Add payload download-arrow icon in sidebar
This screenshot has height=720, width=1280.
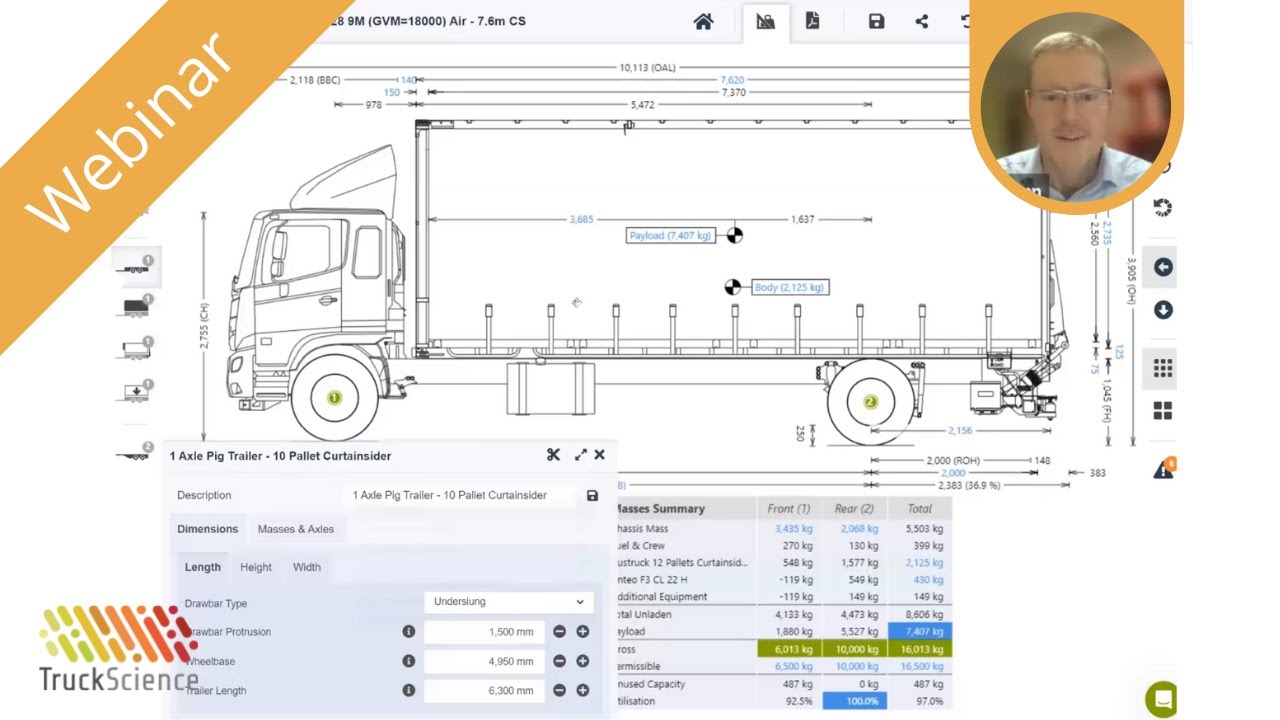134,391
